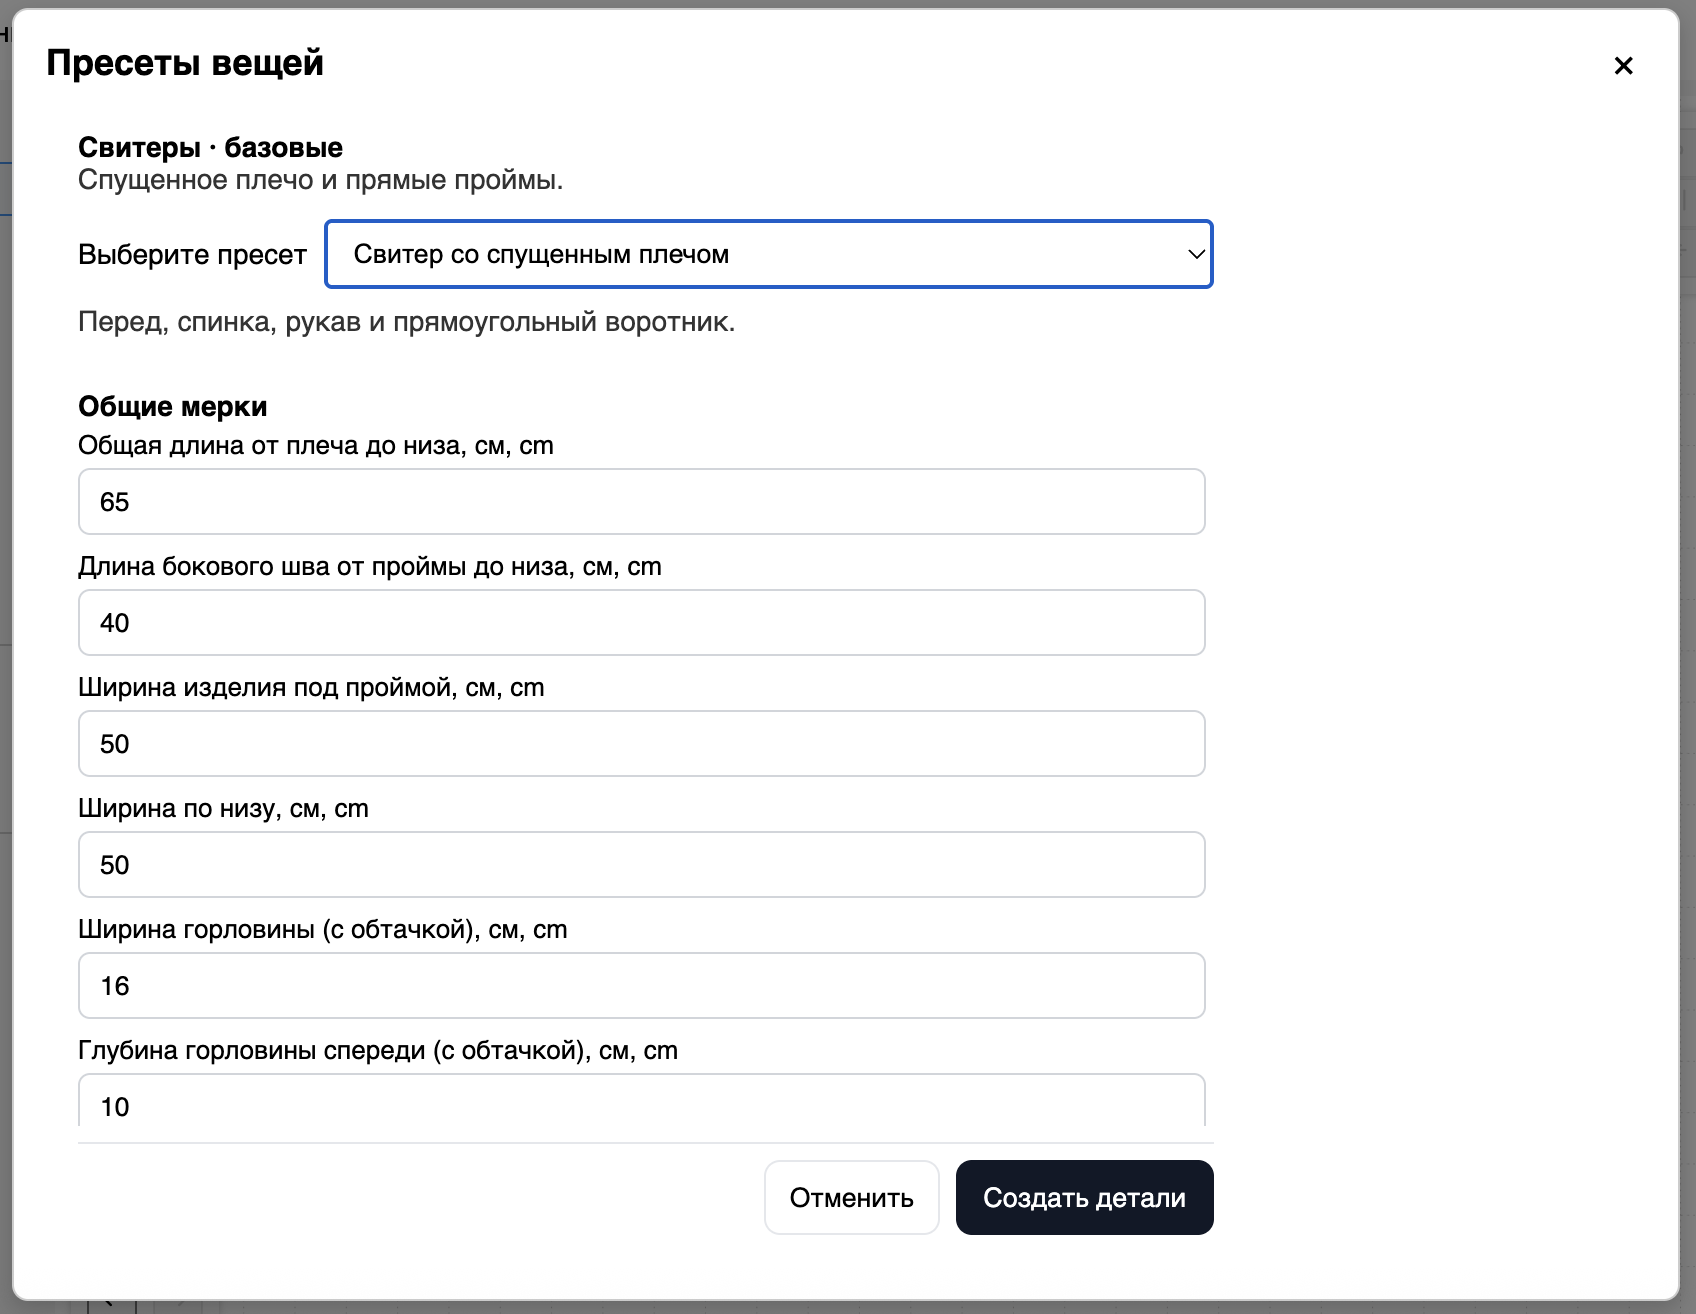Click the Выберите пресет label
This screenshot has width=1696, height=1314.
pos(192,255)
